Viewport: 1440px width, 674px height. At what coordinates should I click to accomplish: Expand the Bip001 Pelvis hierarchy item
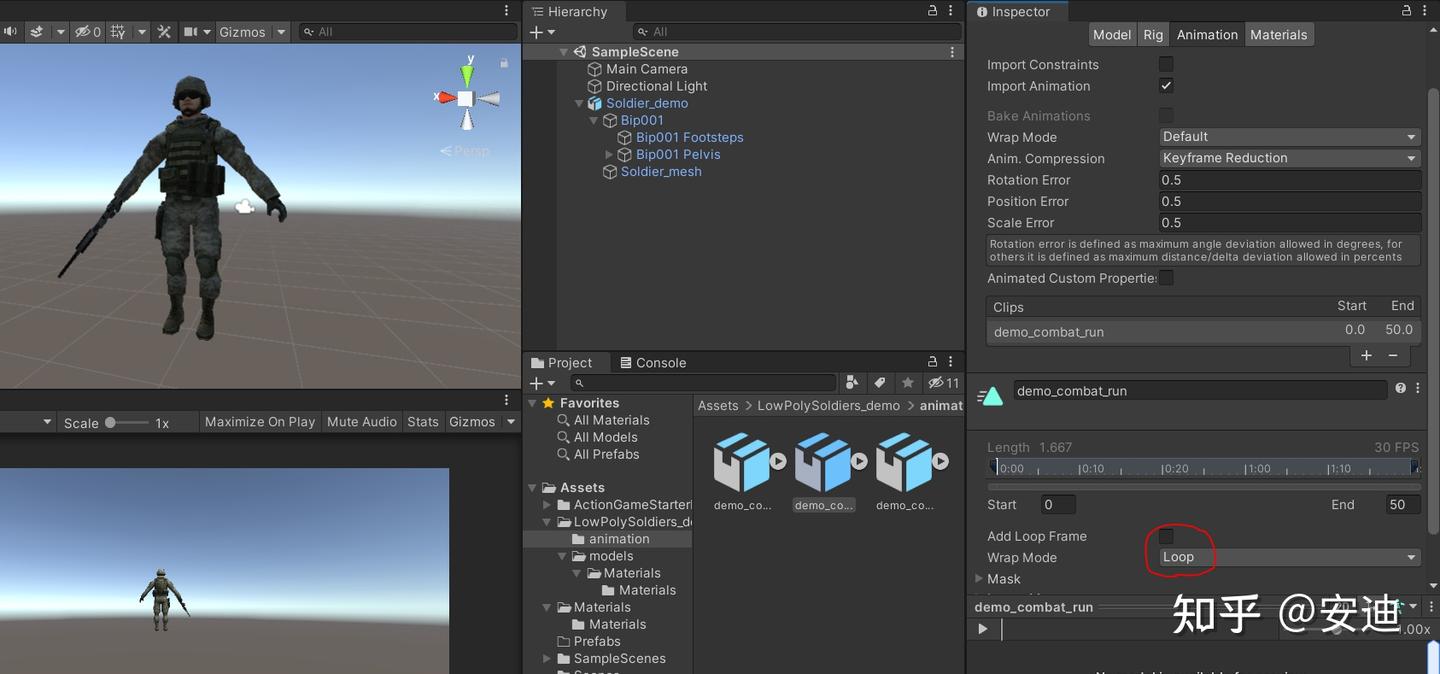coord(609,154)
